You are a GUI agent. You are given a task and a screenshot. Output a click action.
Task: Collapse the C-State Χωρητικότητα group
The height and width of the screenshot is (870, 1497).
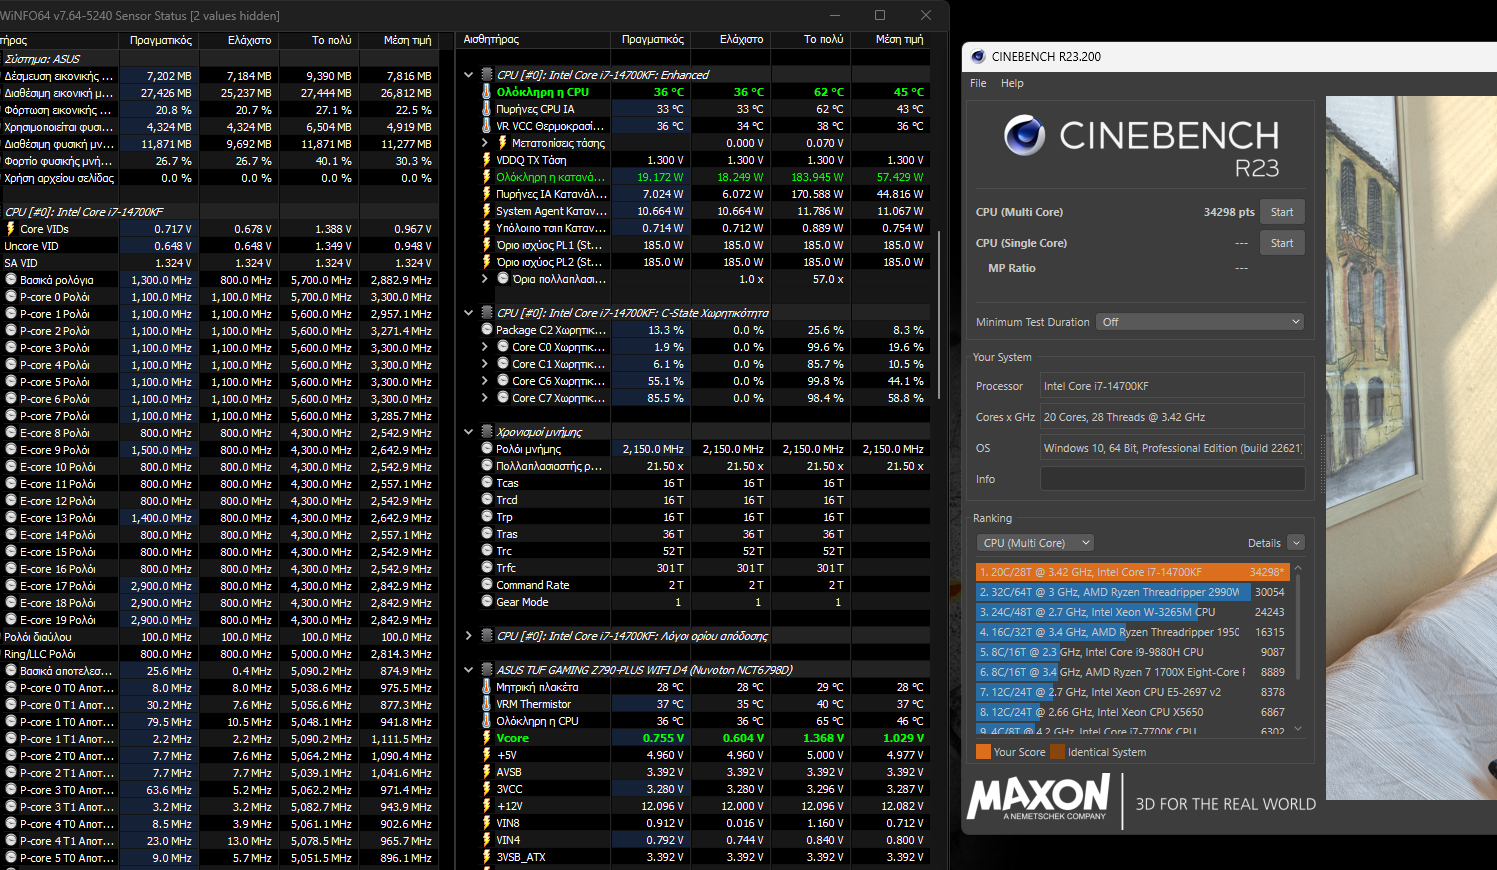(468, 313)
